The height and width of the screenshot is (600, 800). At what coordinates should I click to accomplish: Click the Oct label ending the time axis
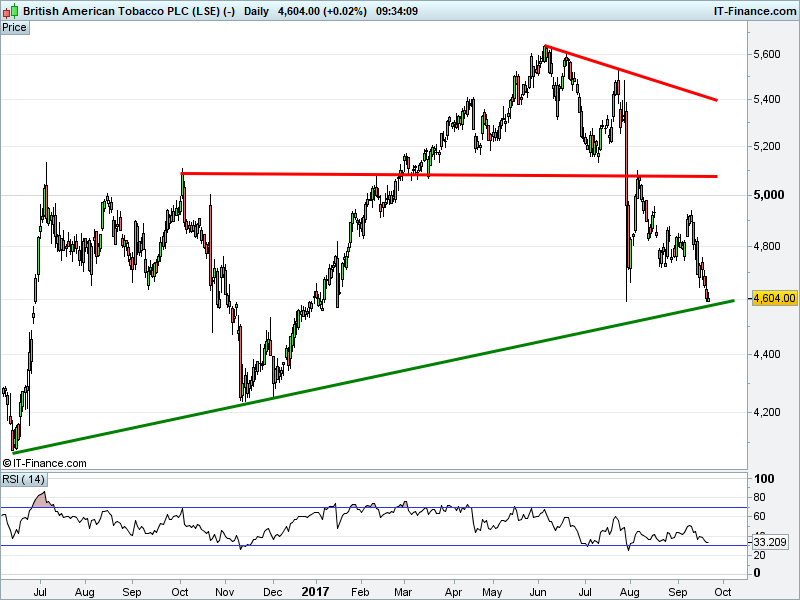722,592
